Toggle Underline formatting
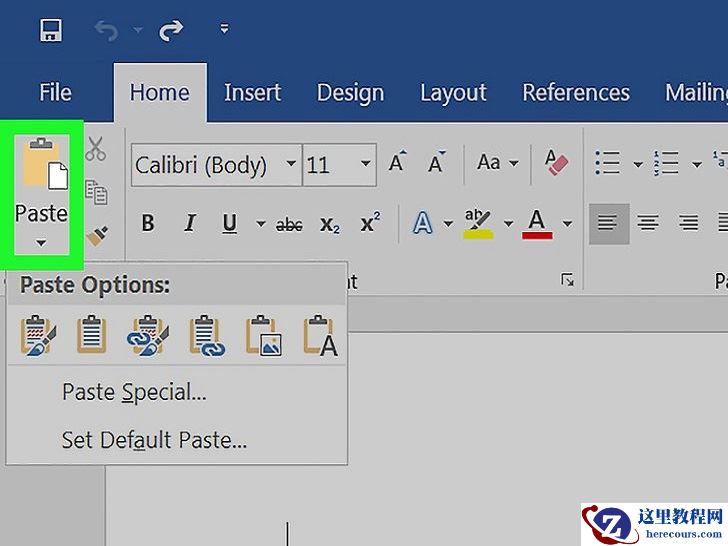 point(229,224)
